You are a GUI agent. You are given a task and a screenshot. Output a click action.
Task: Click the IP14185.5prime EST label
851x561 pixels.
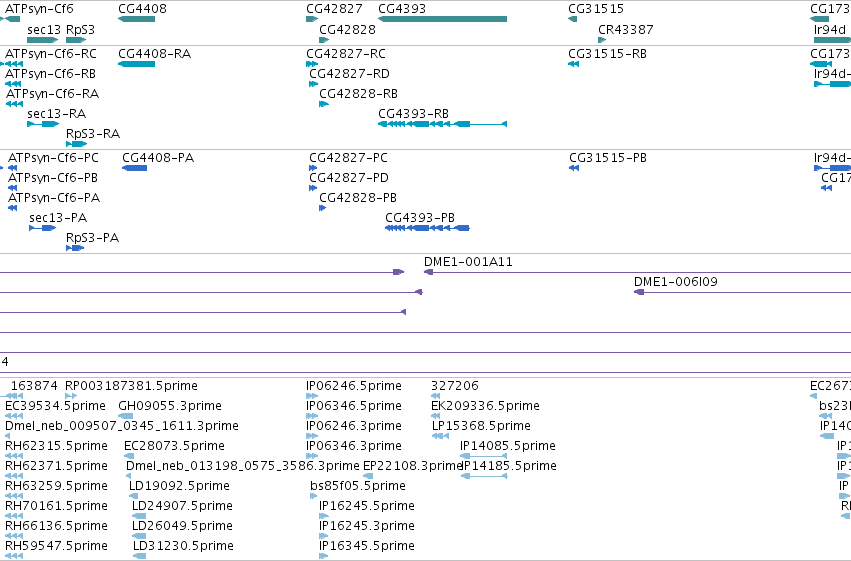click(509, 466)
